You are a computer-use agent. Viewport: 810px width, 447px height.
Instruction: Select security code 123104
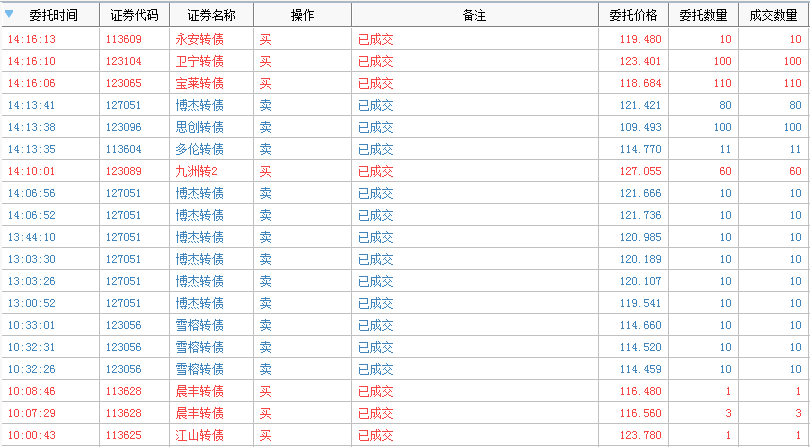tap(123, 61)
